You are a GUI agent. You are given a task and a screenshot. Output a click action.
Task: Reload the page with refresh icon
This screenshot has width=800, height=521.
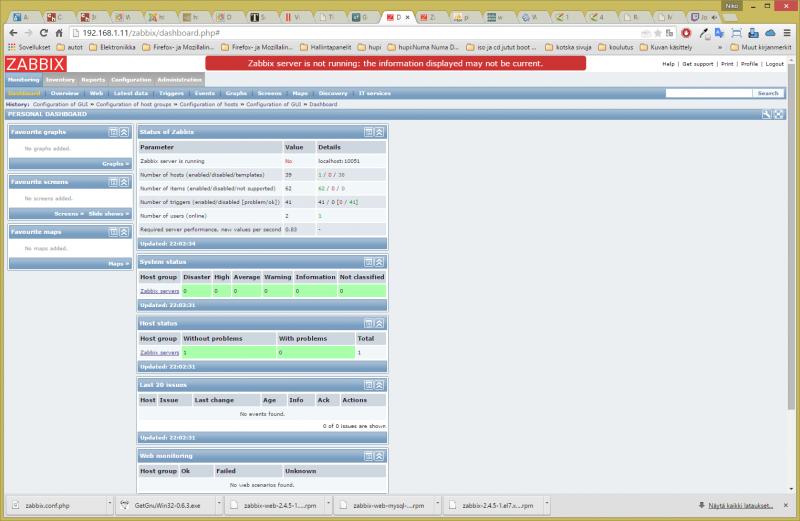[x=44, y=33]
